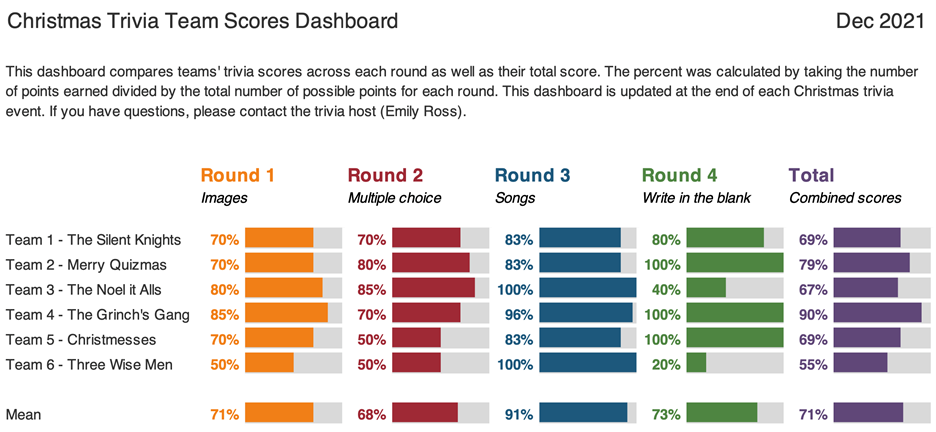The height and width of the screenshot is (432, 936).
Task: Click the Mean row Round 1 bar
Action: (x=279, y=414)
